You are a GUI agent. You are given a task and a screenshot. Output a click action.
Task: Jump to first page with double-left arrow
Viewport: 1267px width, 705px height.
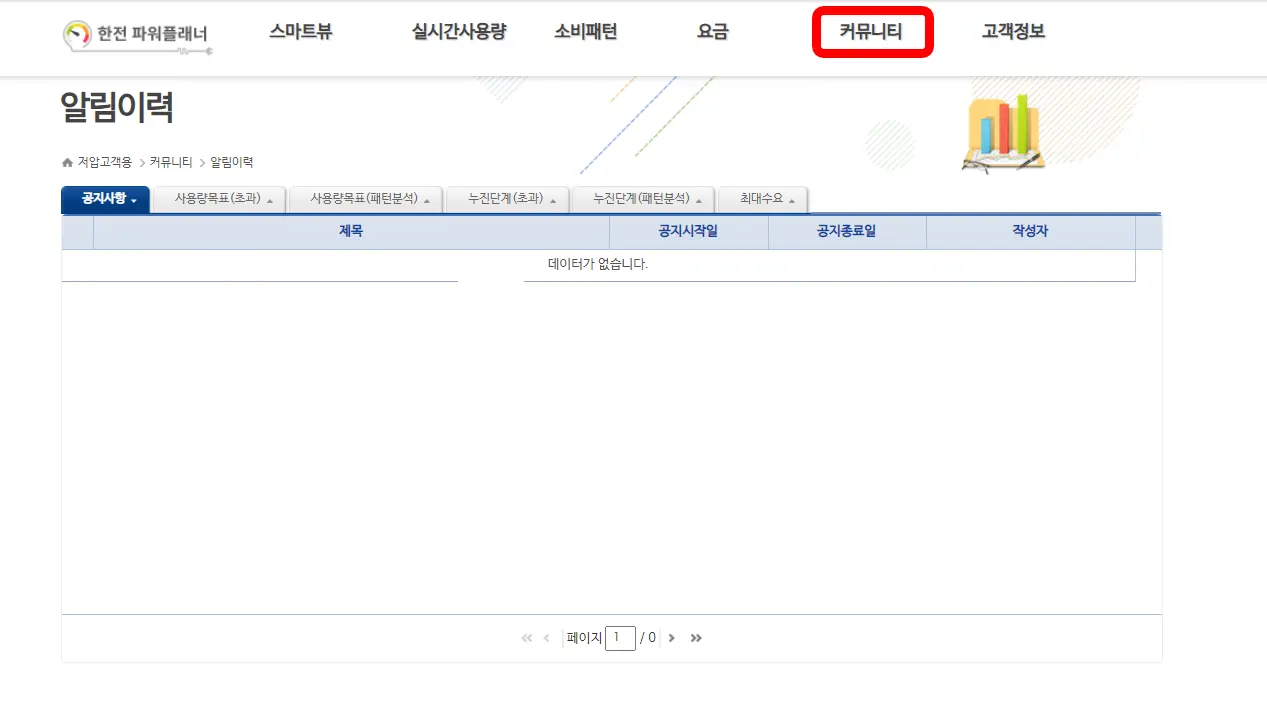point(525,637)
